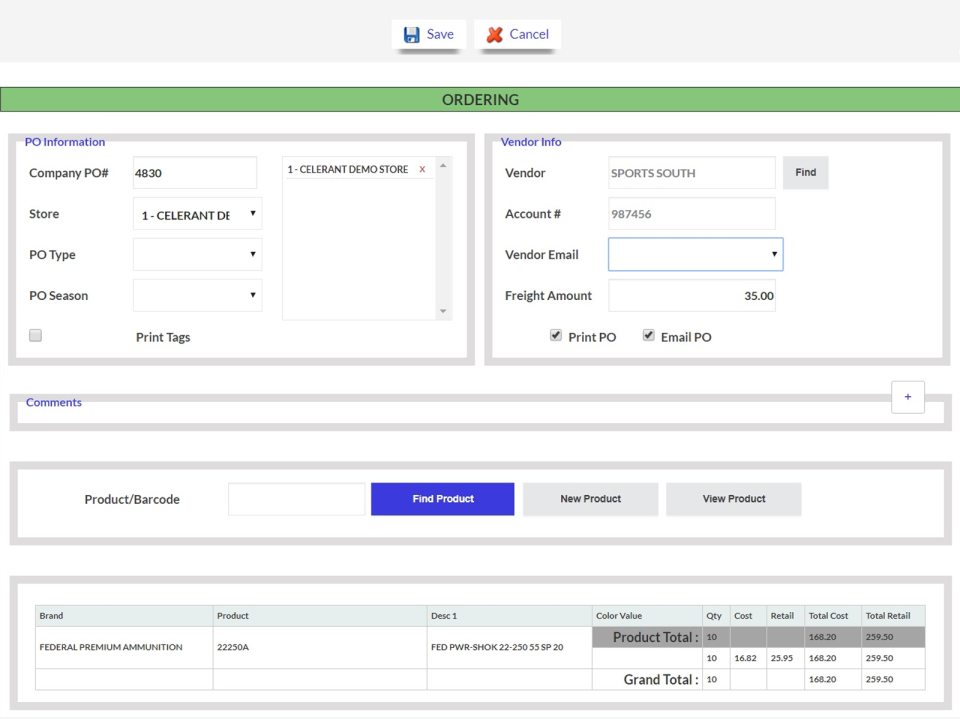Screen dimensions: 960x720
Task: Click the red X Cancel icon
Action: [x=495, y=35]
